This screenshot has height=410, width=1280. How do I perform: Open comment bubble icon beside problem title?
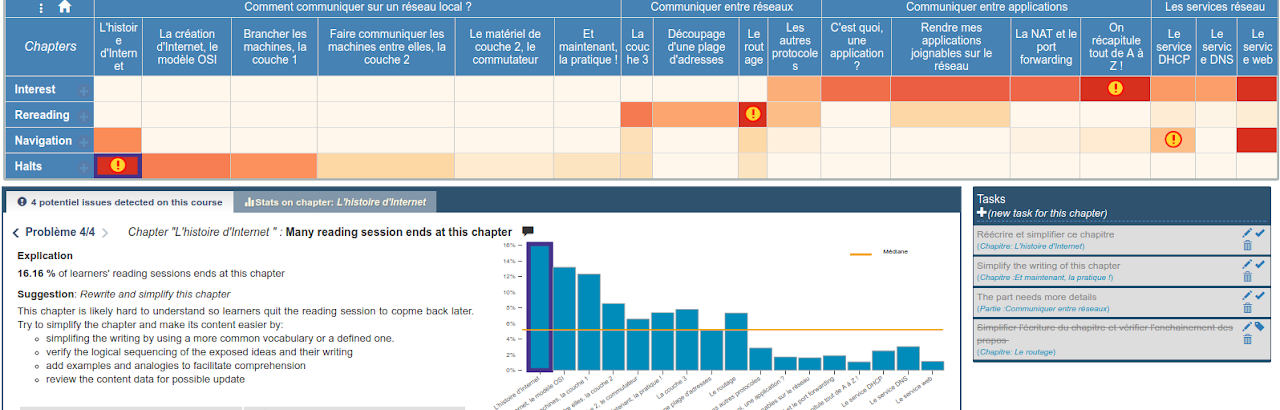[x=528, y=232]
